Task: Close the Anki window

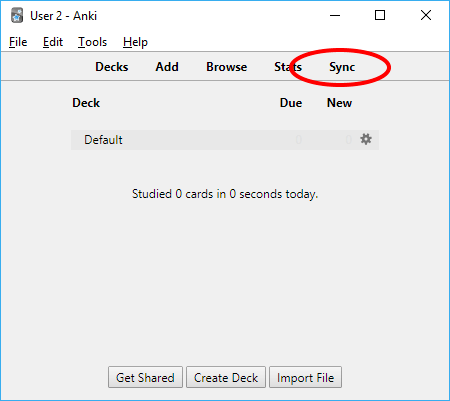Action: pos(426,15)
